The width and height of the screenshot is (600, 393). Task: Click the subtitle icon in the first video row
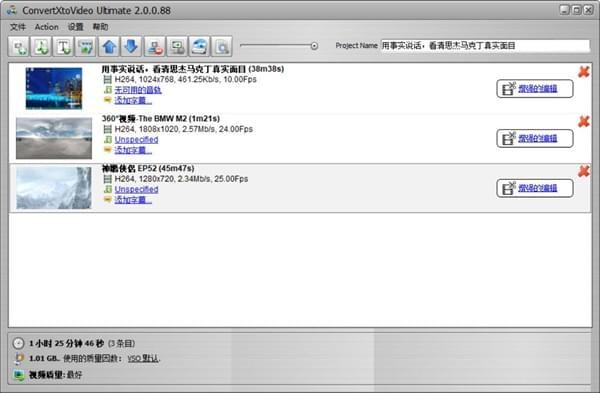pyautogui.click(x=108, y=100)
